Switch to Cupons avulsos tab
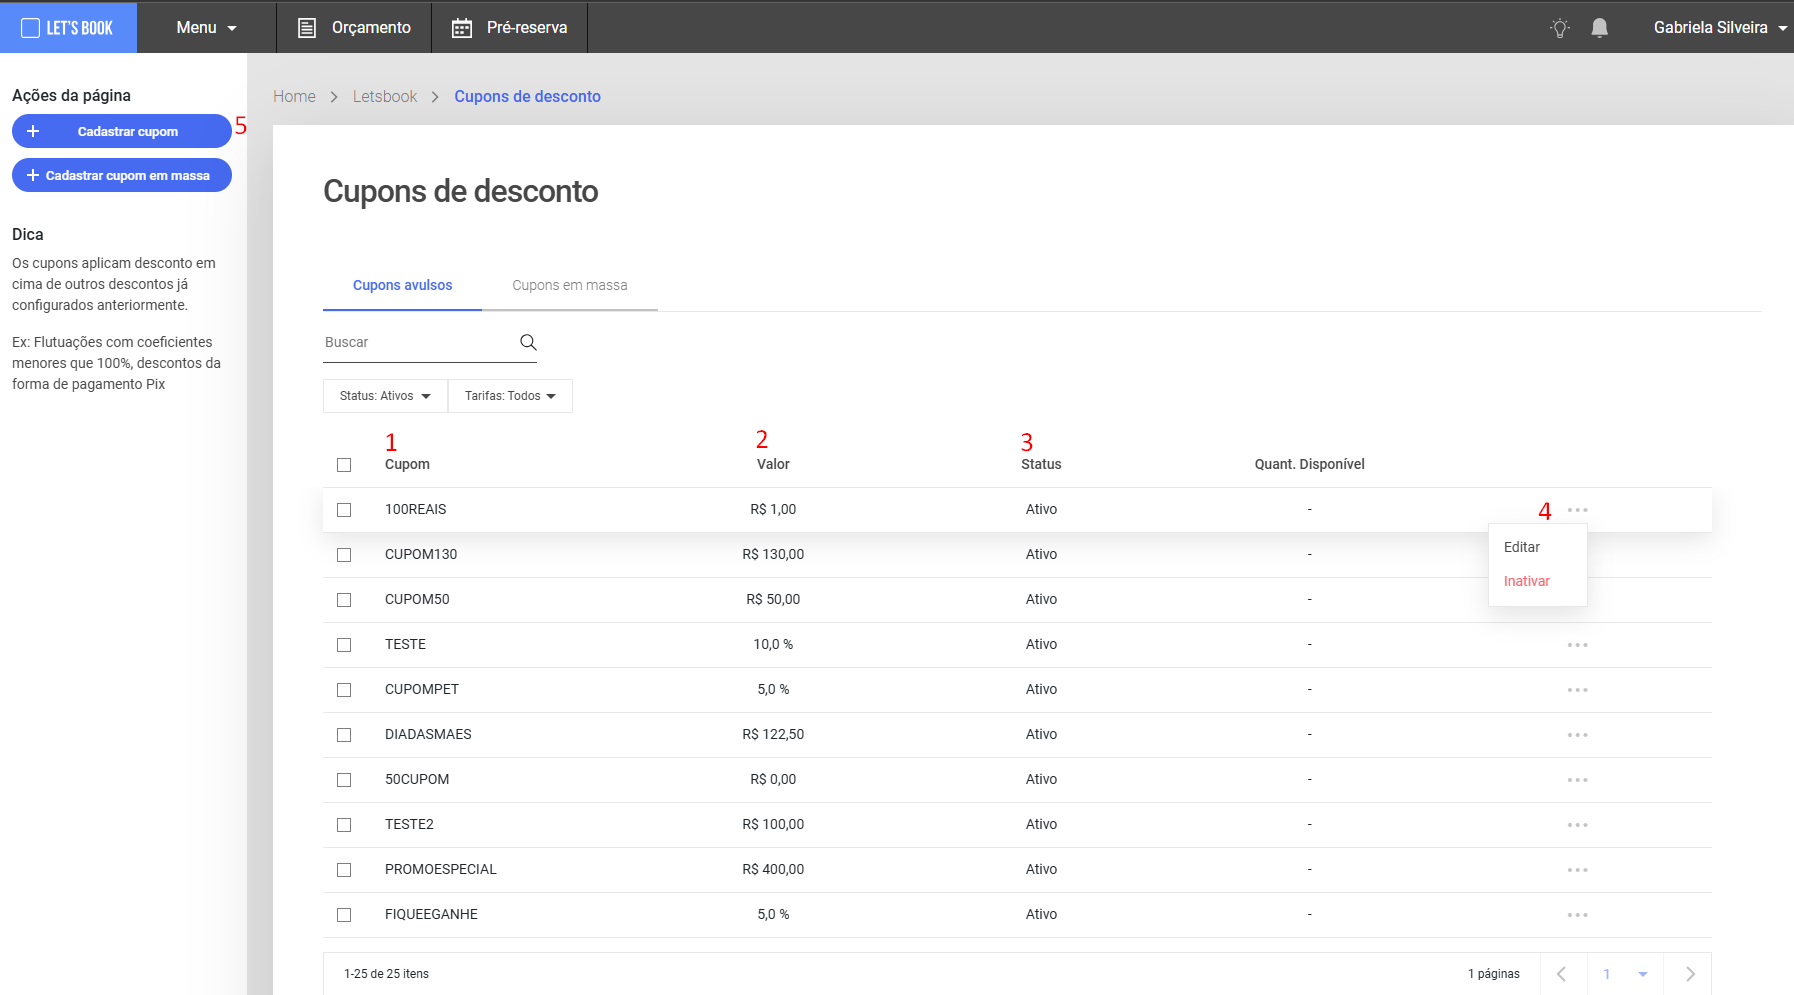The height and width of the screenshot is (995, 1794). 402,285
